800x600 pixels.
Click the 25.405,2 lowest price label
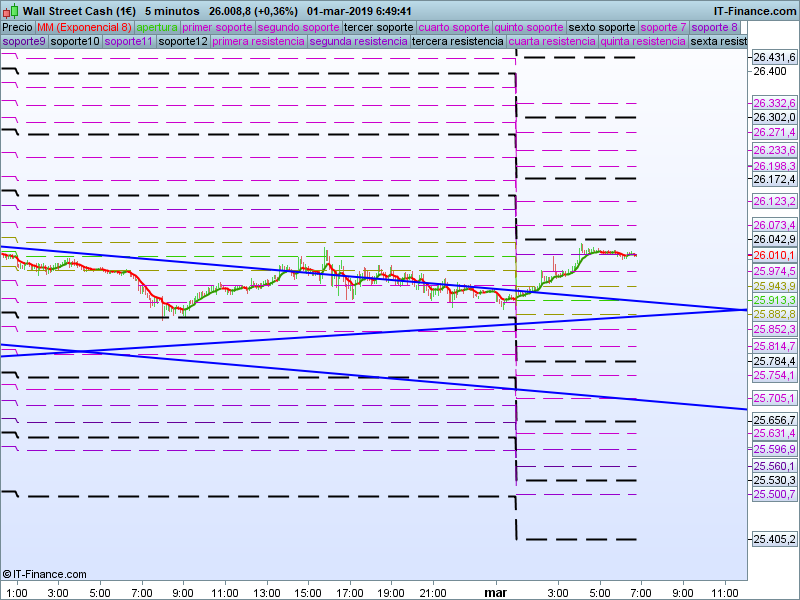[773, 539]
